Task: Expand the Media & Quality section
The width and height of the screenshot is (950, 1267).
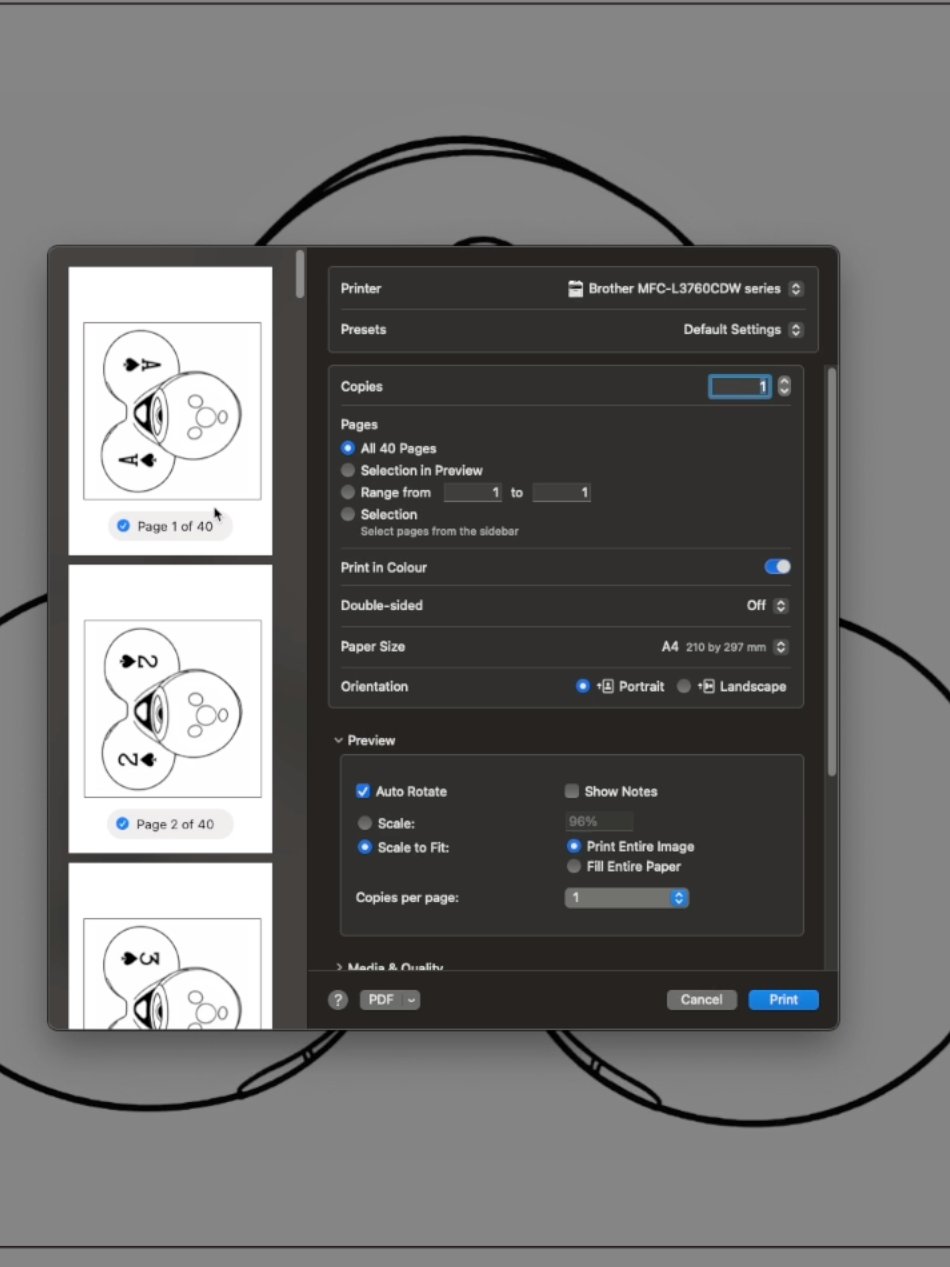Action: coord(339,967)
